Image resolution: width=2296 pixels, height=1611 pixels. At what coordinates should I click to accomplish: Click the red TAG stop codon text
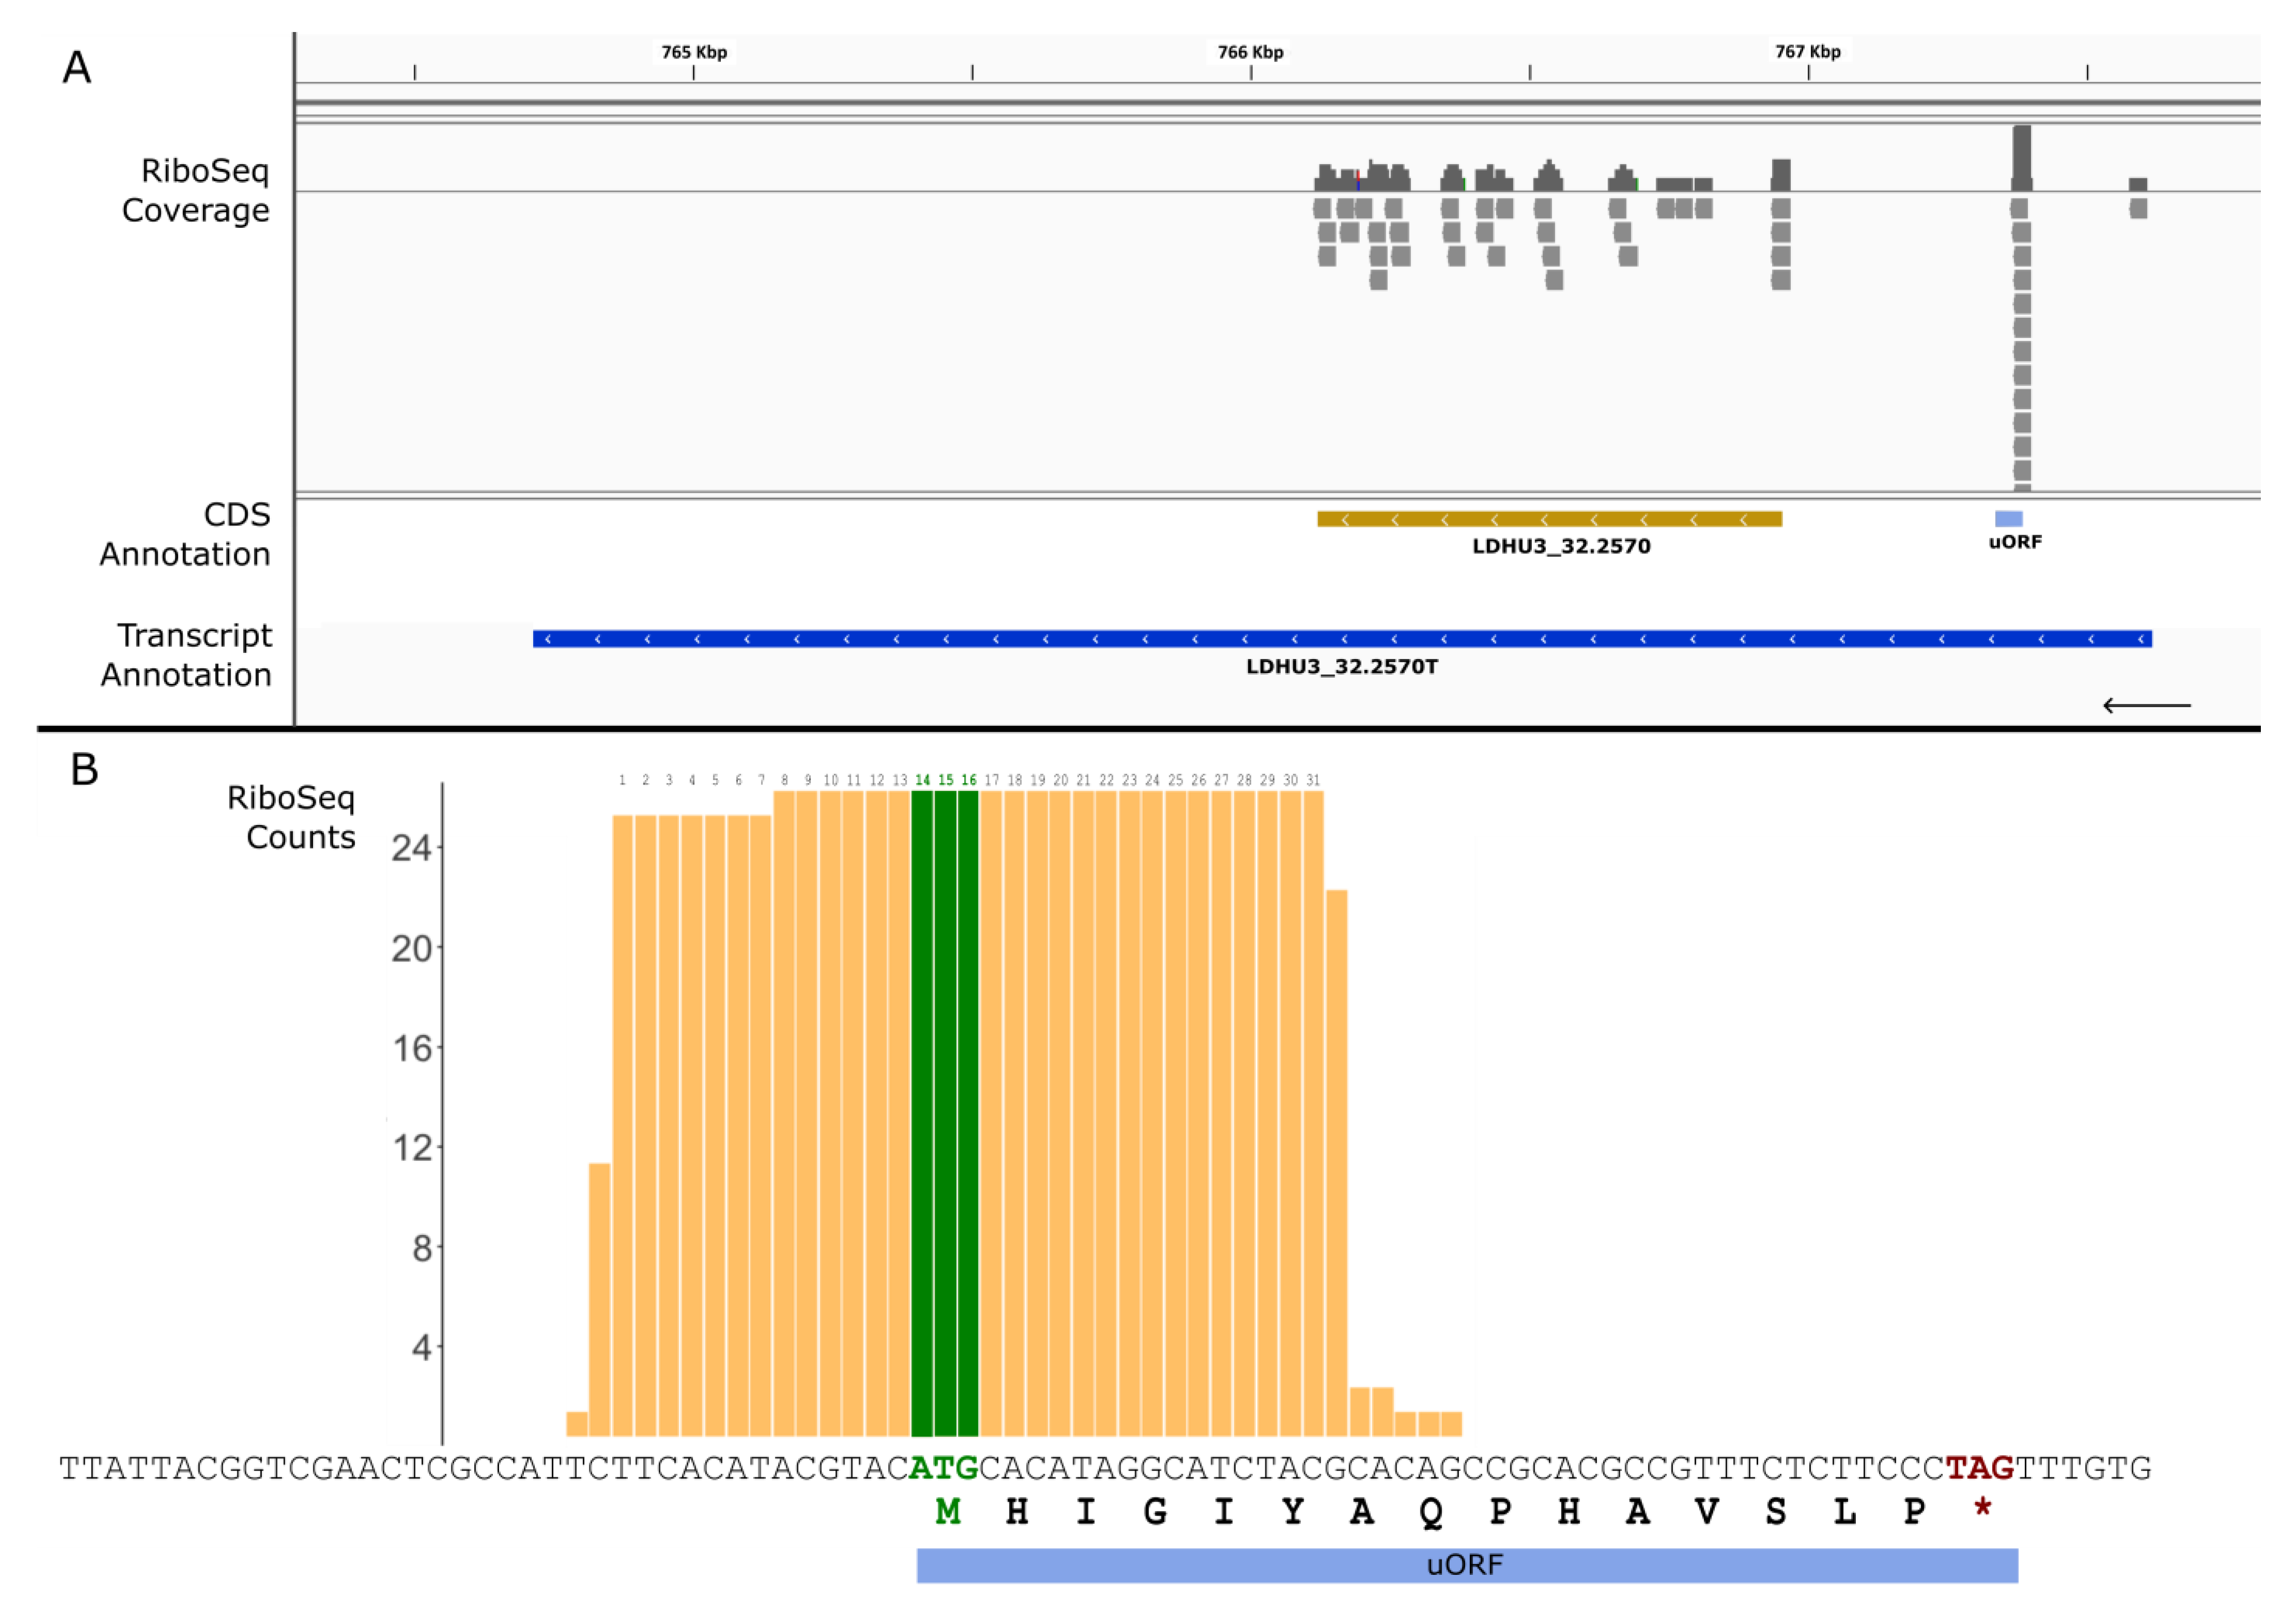click(x=1979, y=1468)
